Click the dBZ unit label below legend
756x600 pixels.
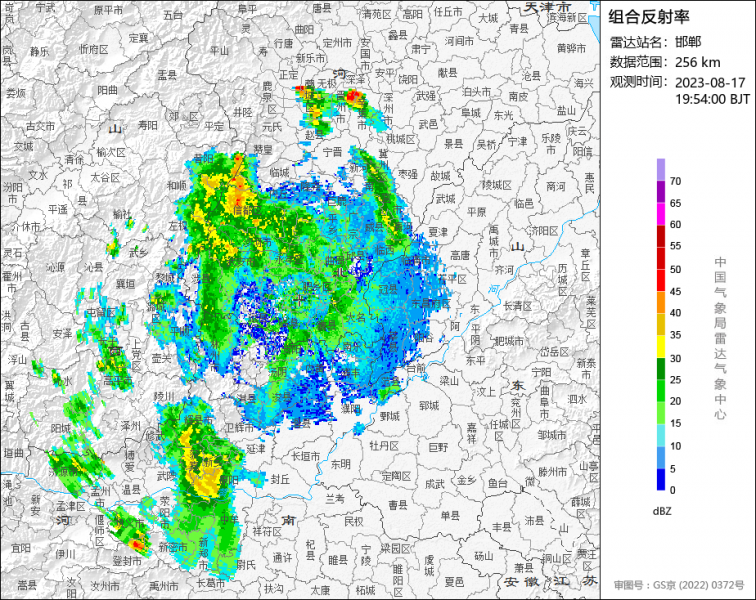click(662, 511)
